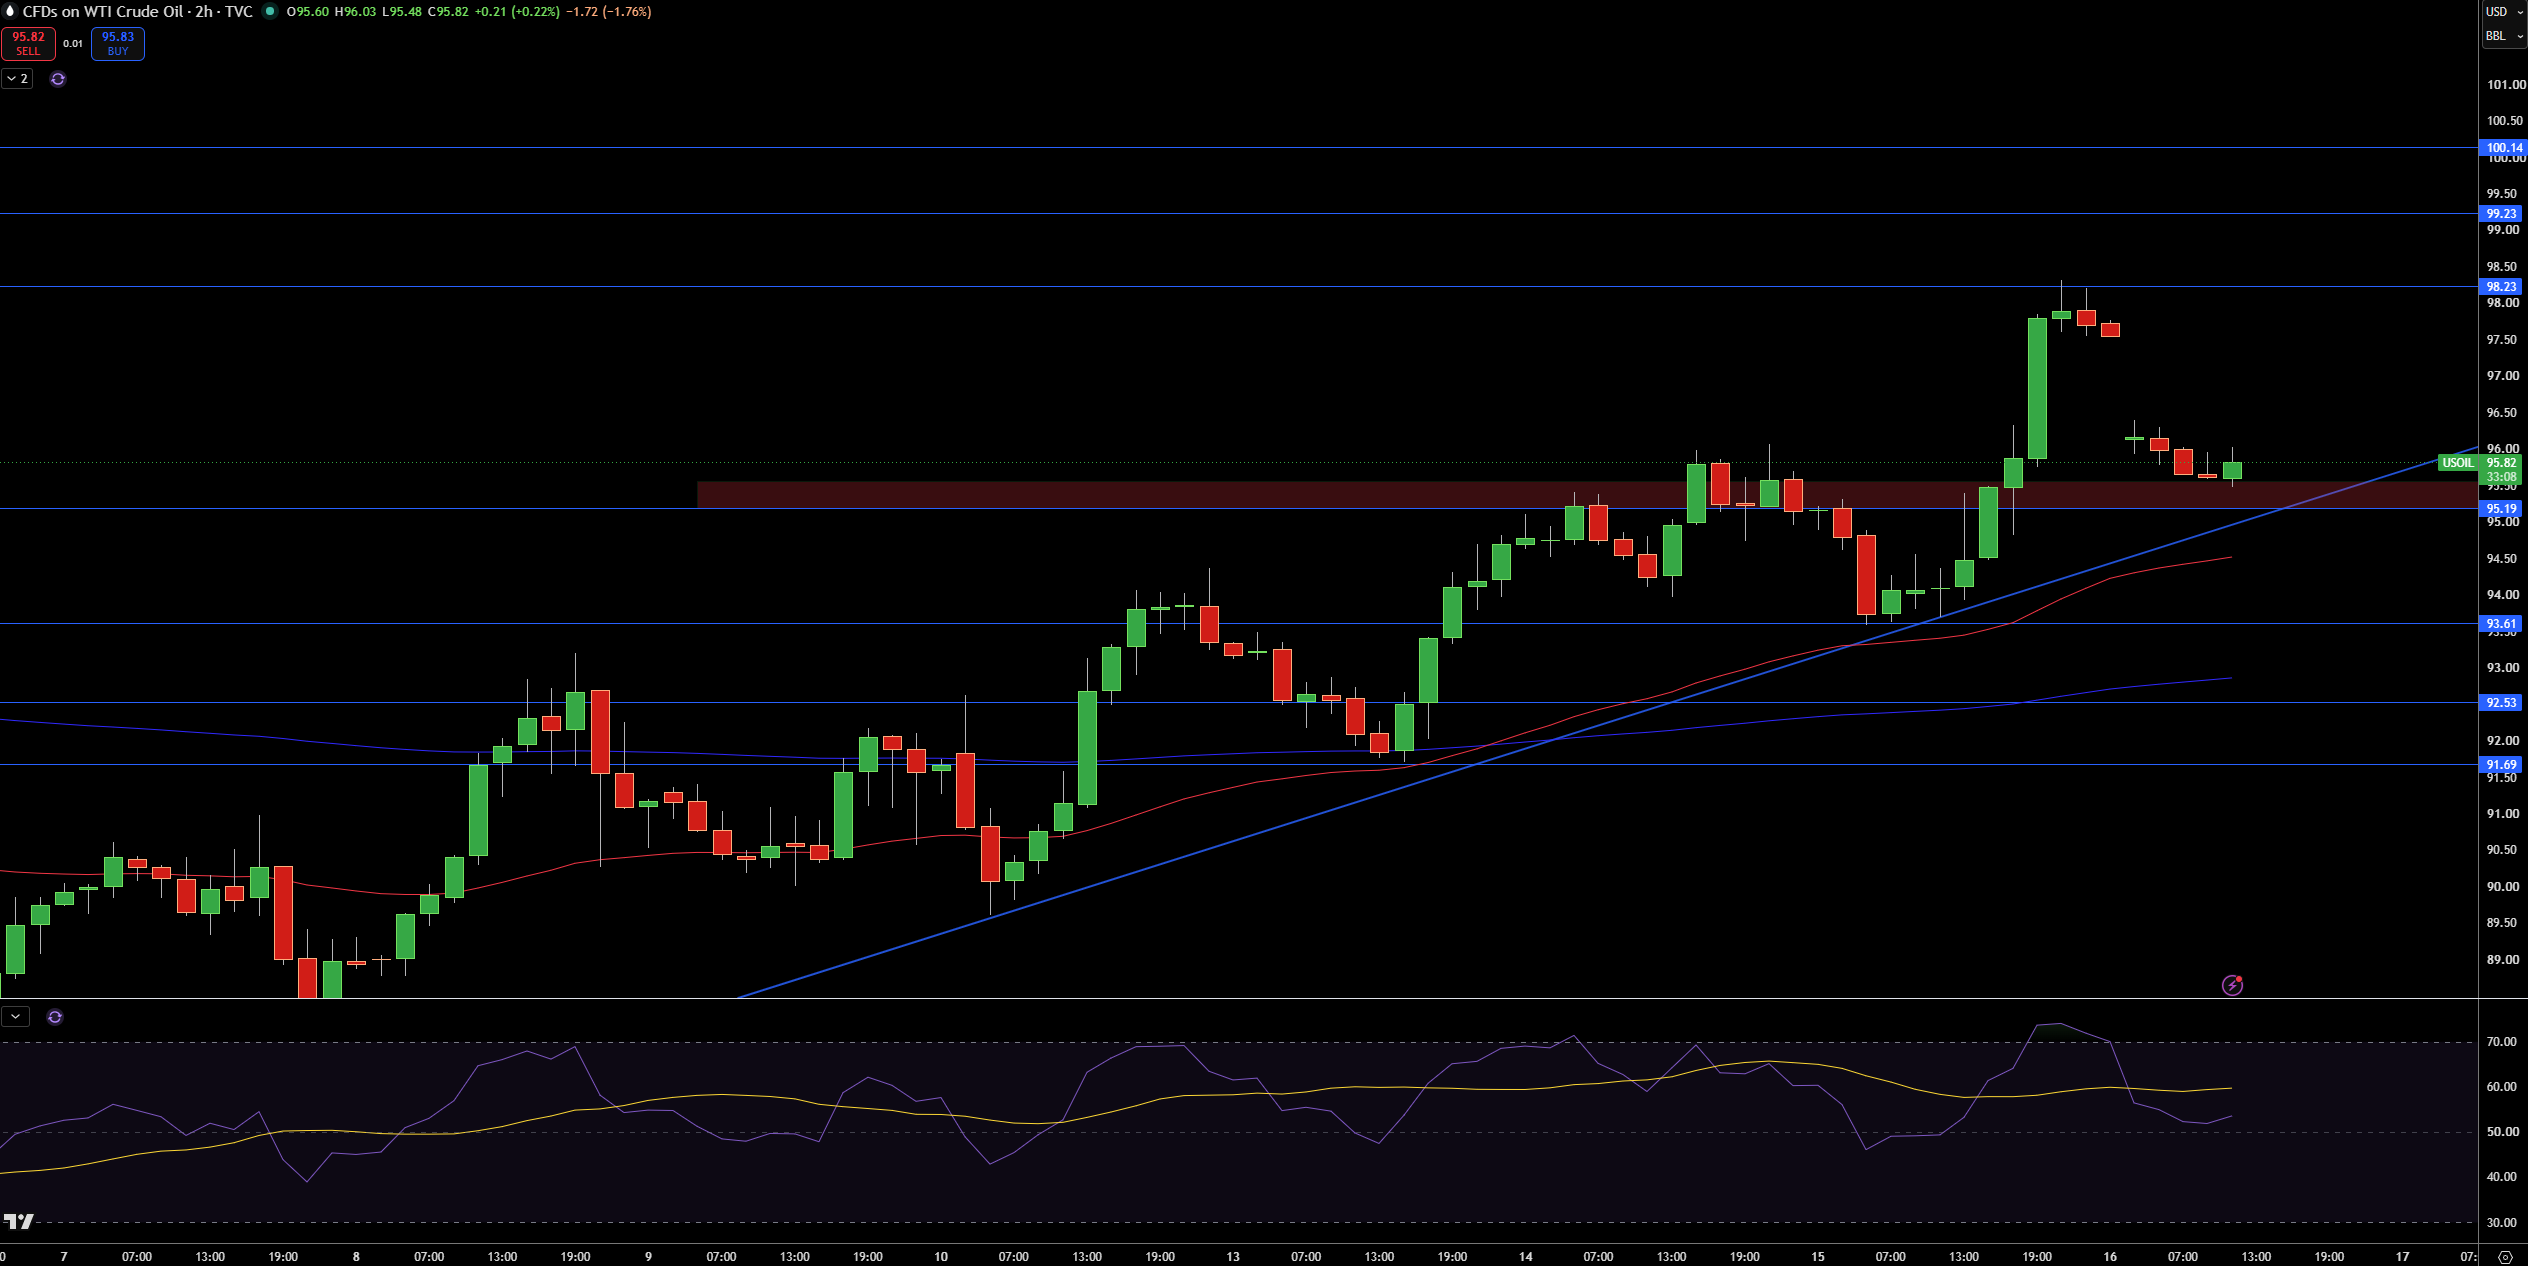2528x1266 pixels.
Task: Click the 70.00 RSI scale label
Action: pyautogui.click(x=2501, y=1042)
